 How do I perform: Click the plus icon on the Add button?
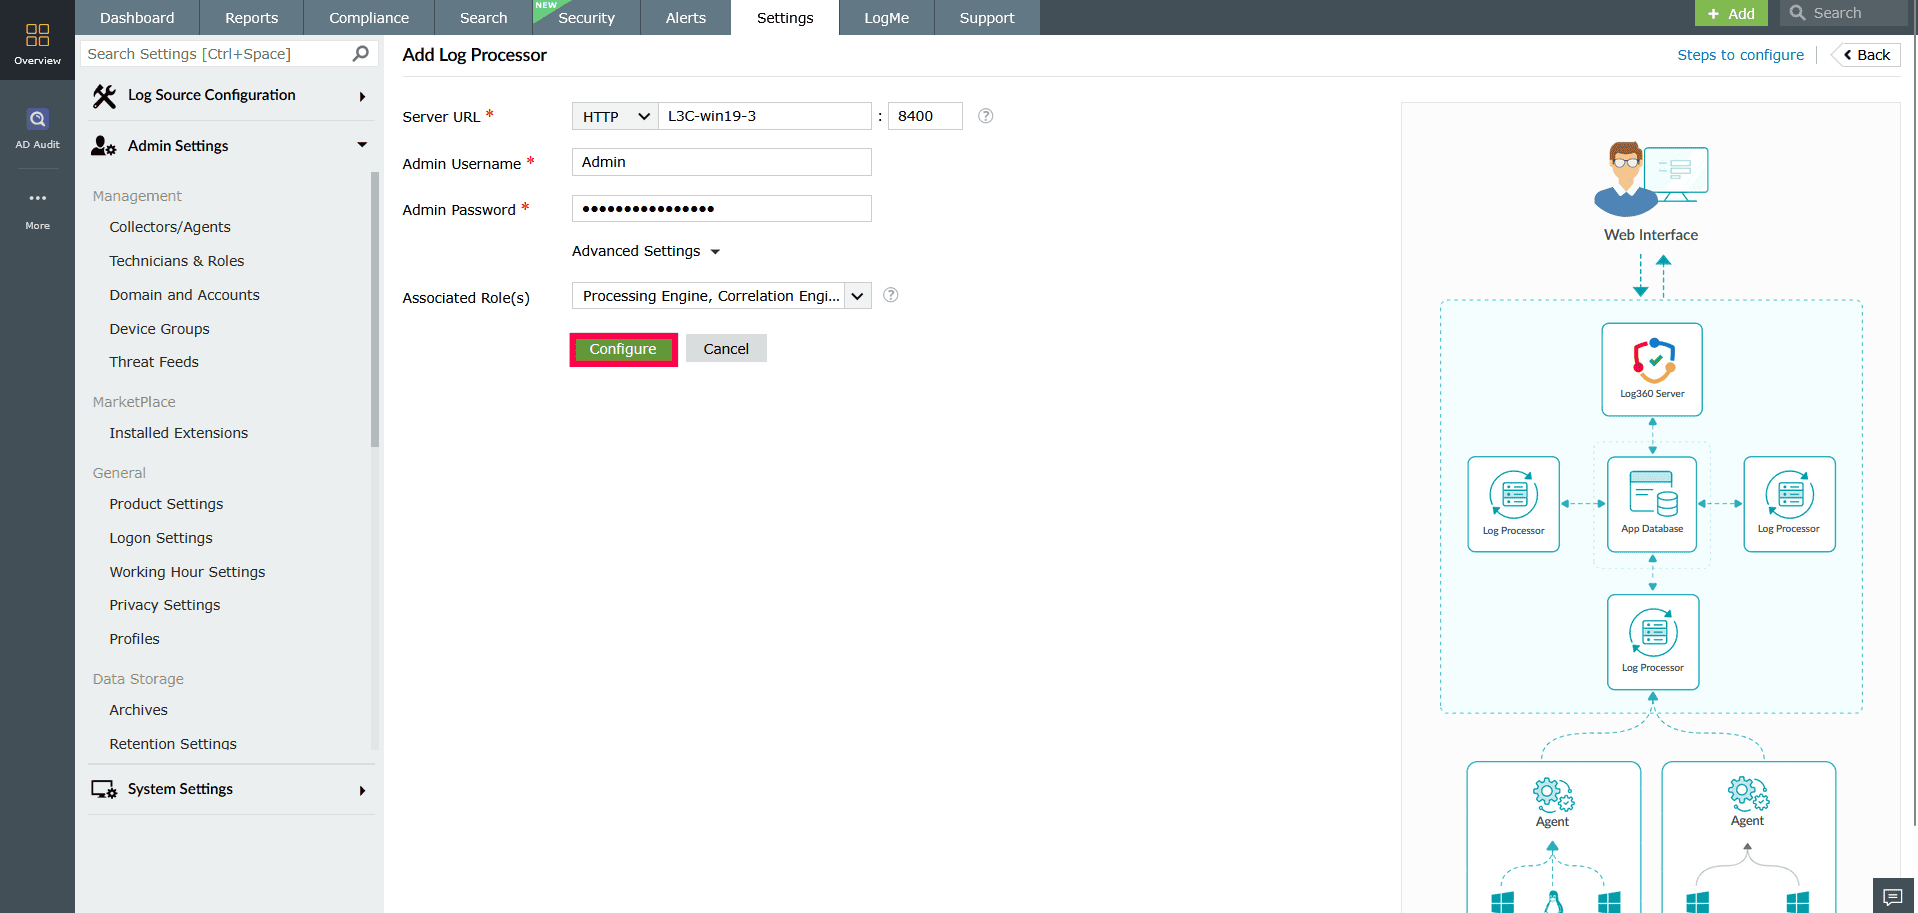pyautogui.click(x=1713, y=14)
